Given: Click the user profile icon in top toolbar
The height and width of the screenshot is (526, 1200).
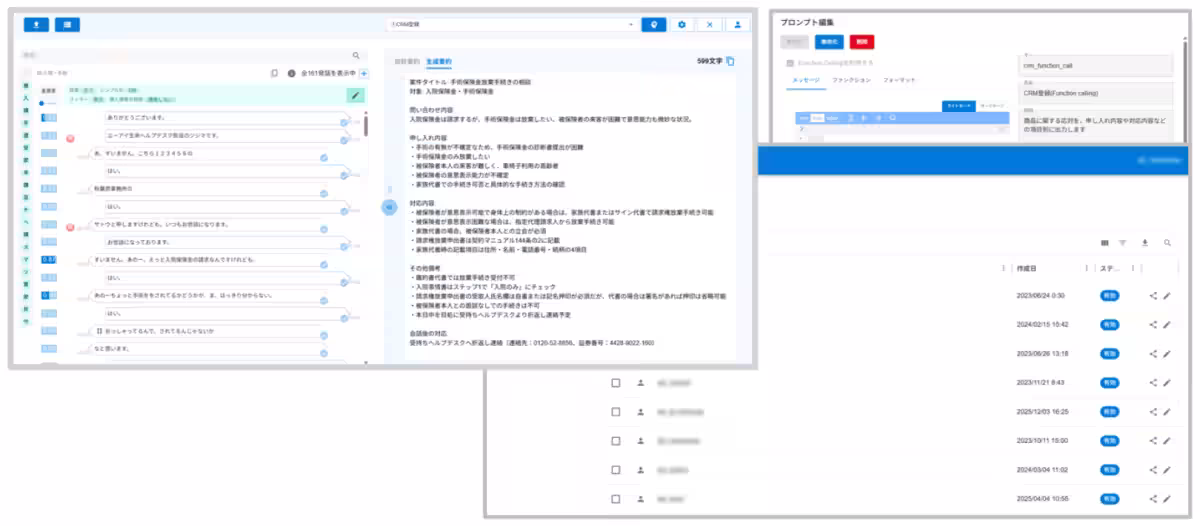Looking at the screenshot, I should point(738,24).
